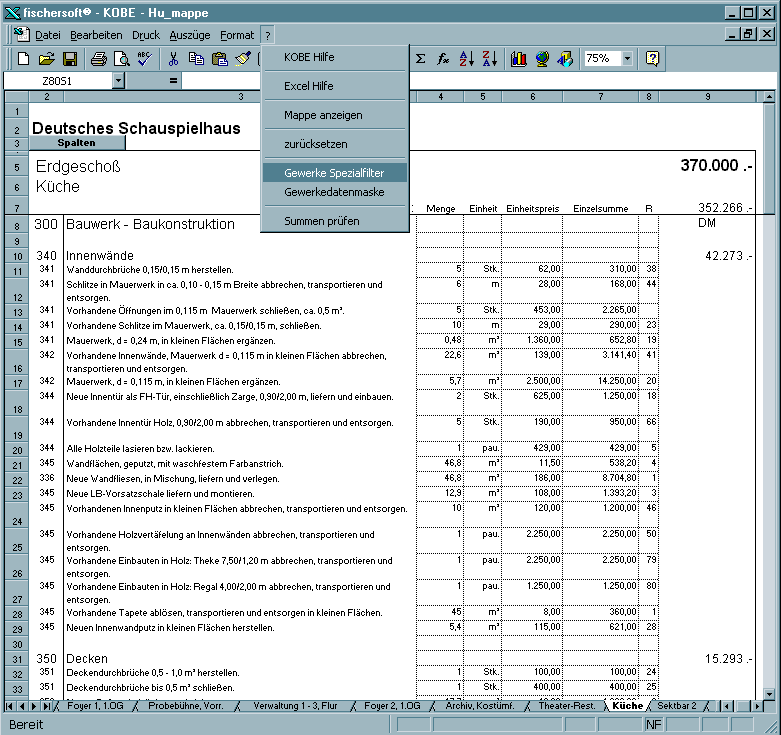Open the Chart Wizard icon
Image resolution: width=781 pixels, height=735 pixels.
click(518, 59)
